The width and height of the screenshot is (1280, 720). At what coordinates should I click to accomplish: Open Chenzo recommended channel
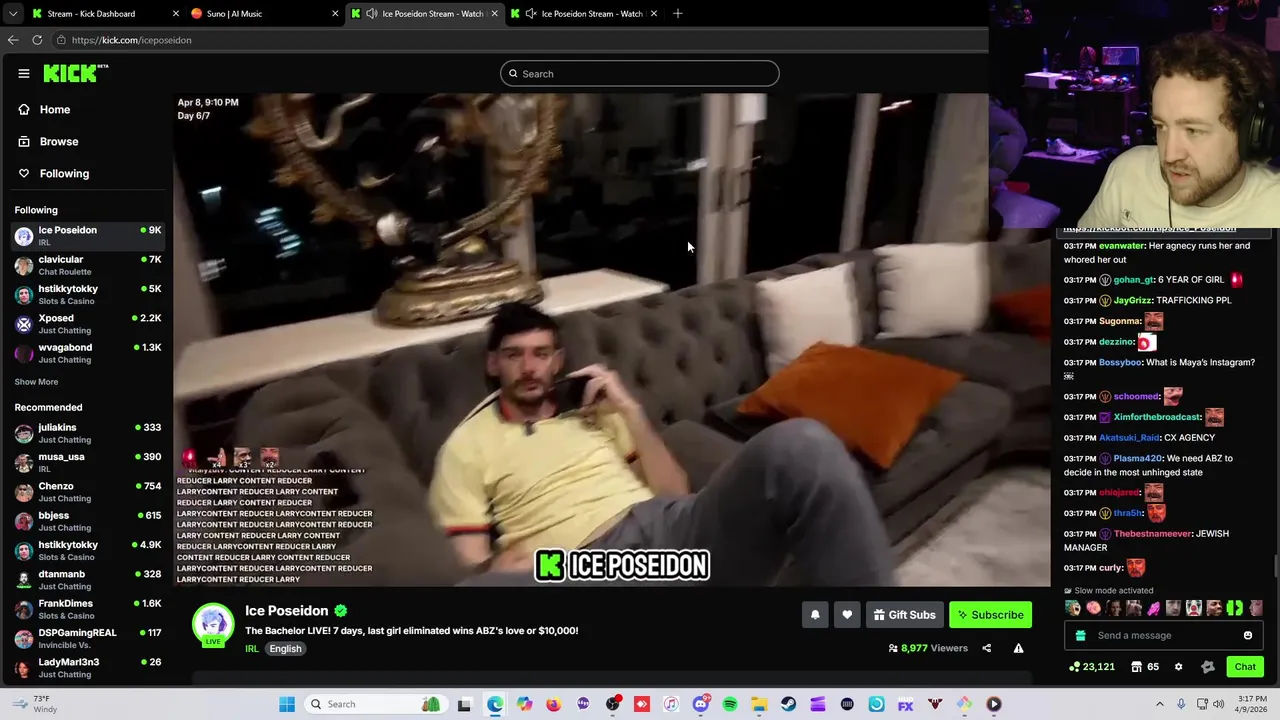88,492
